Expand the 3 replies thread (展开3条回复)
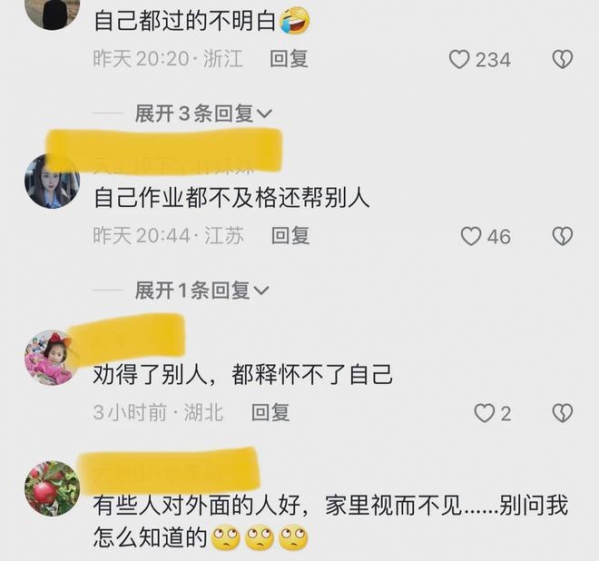Screen dimensions: 600x561 (x=203, y=113)
